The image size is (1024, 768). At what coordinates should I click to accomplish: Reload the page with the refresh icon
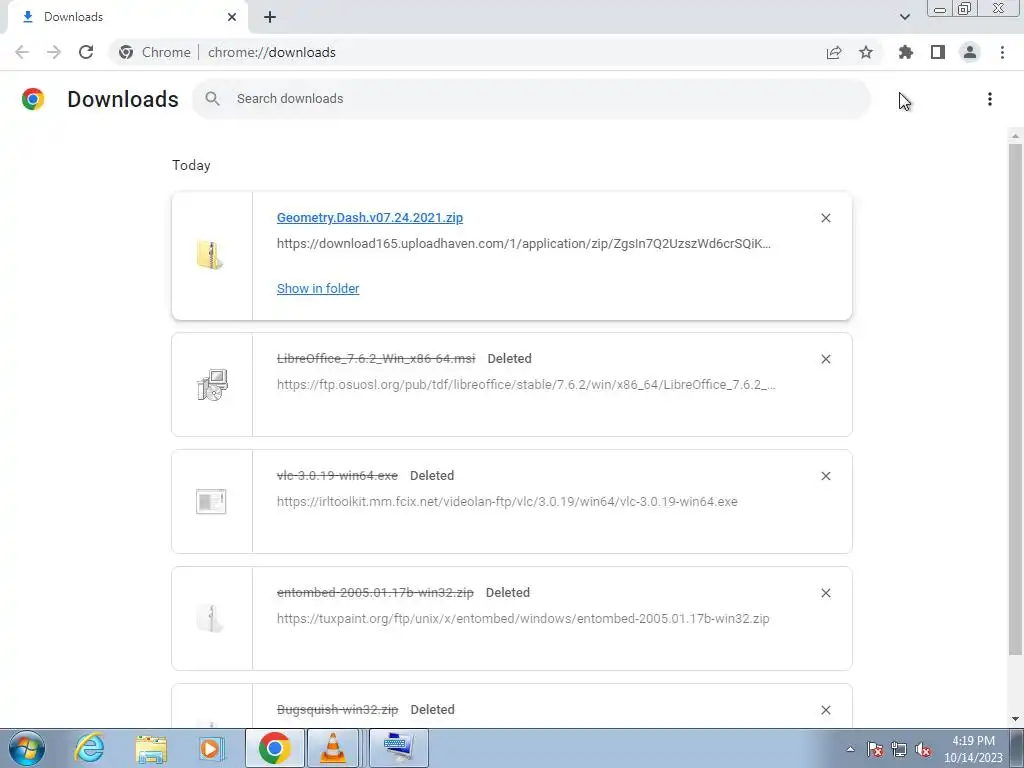[x=86, y=52]
